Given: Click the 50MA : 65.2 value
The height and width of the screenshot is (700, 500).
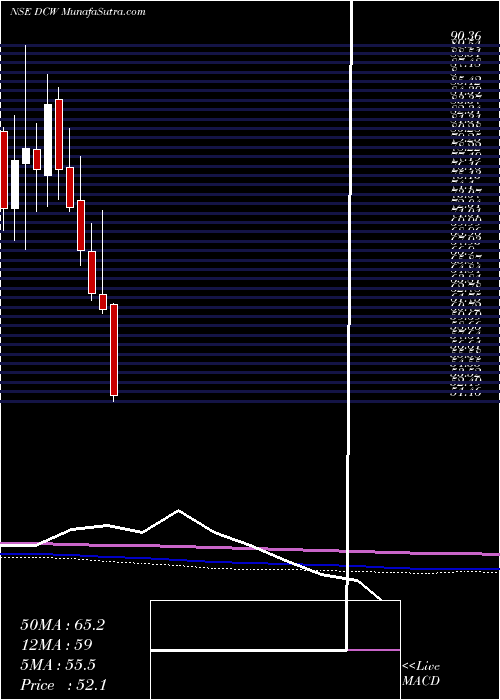Looking at the screenshot, I should (63, 625).
